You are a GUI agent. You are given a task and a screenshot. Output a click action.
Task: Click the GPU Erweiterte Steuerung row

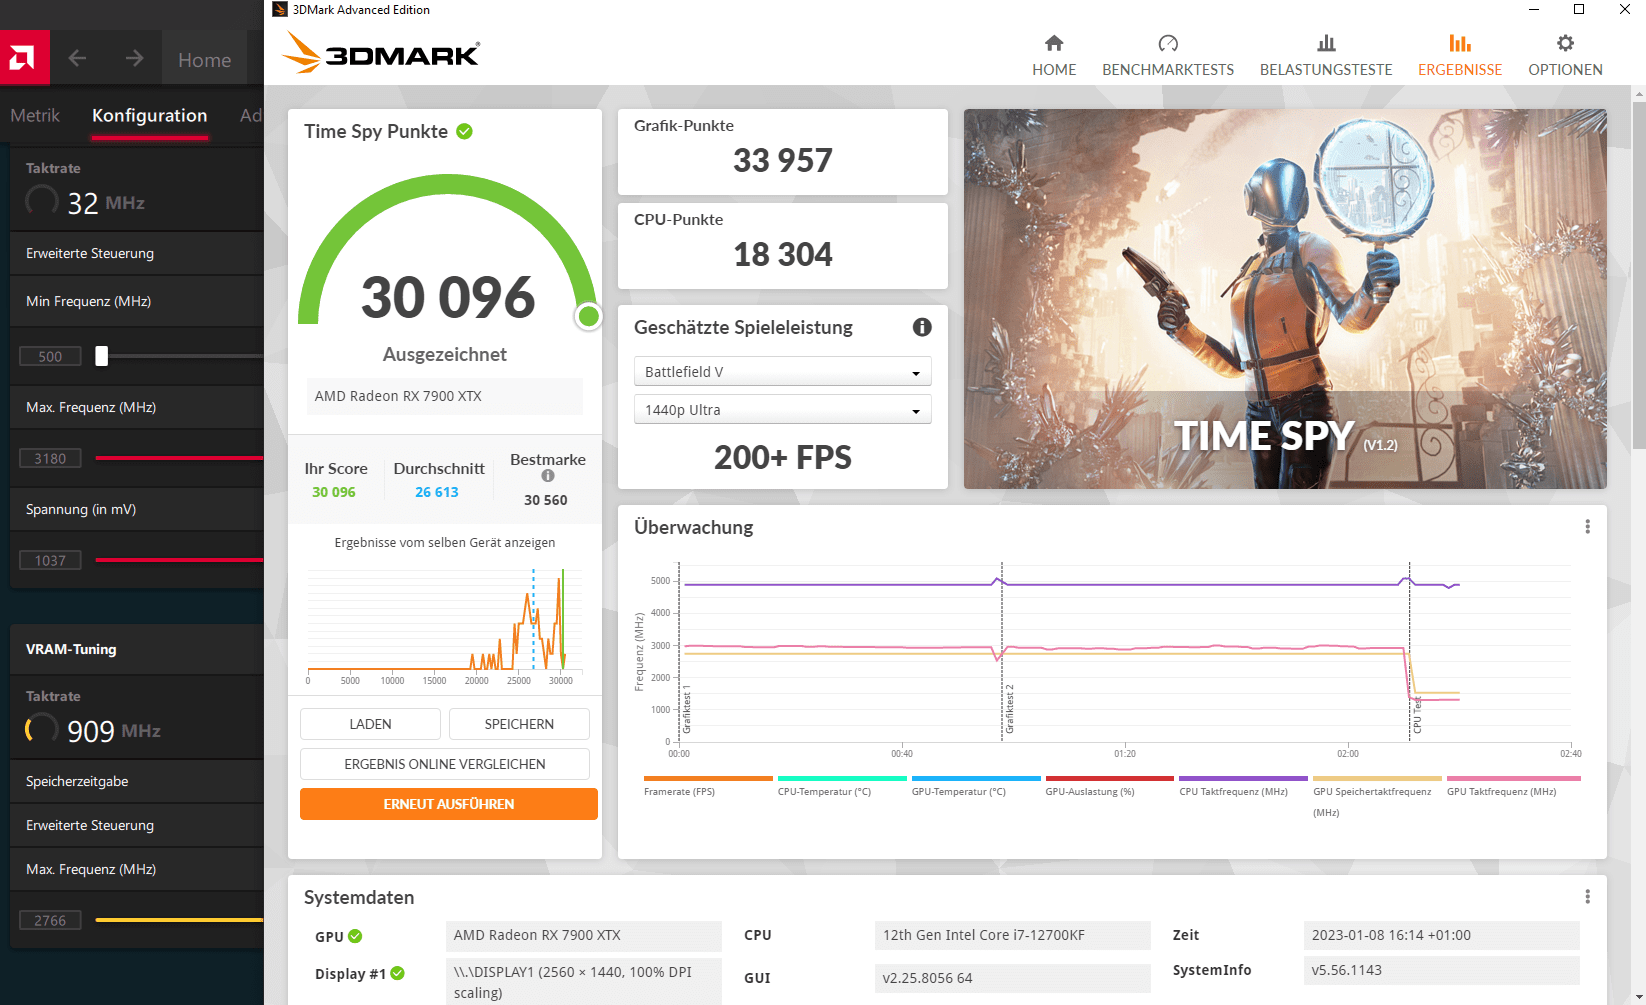click(137, 253)
